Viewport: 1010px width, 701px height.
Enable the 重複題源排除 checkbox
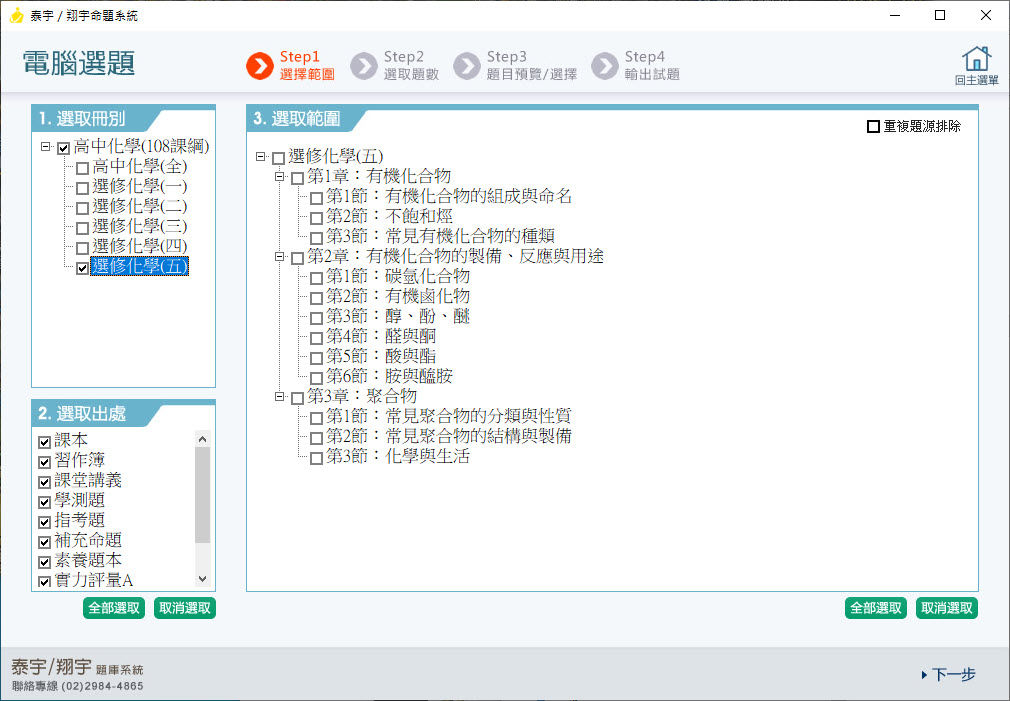coord(873,127)
